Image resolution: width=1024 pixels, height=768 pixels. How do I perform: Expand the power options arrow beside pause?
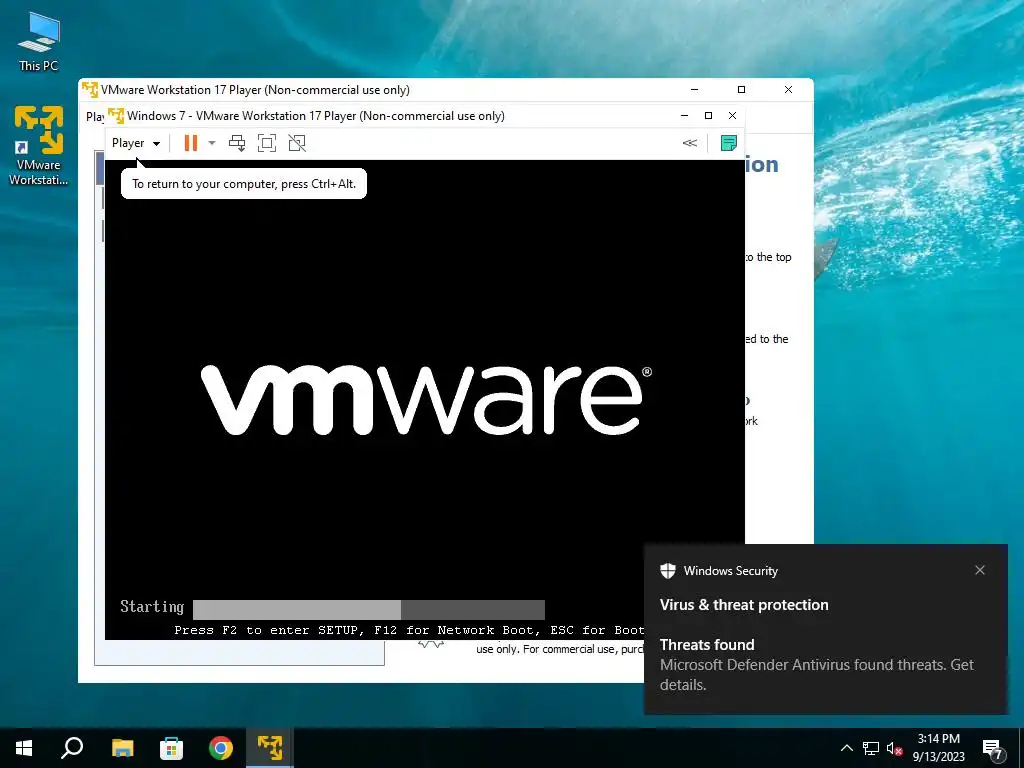[x=212, y=143]
